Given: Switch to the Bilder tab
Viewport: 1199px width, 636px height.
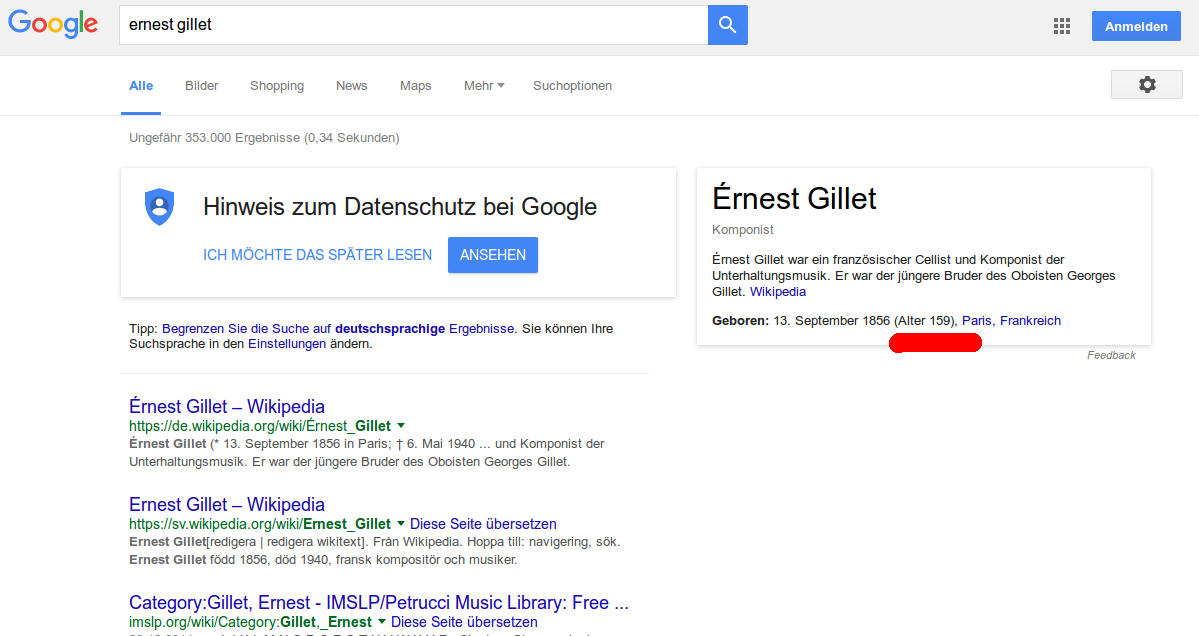Looking at the screenshot, I should click(x=201, y=86).
